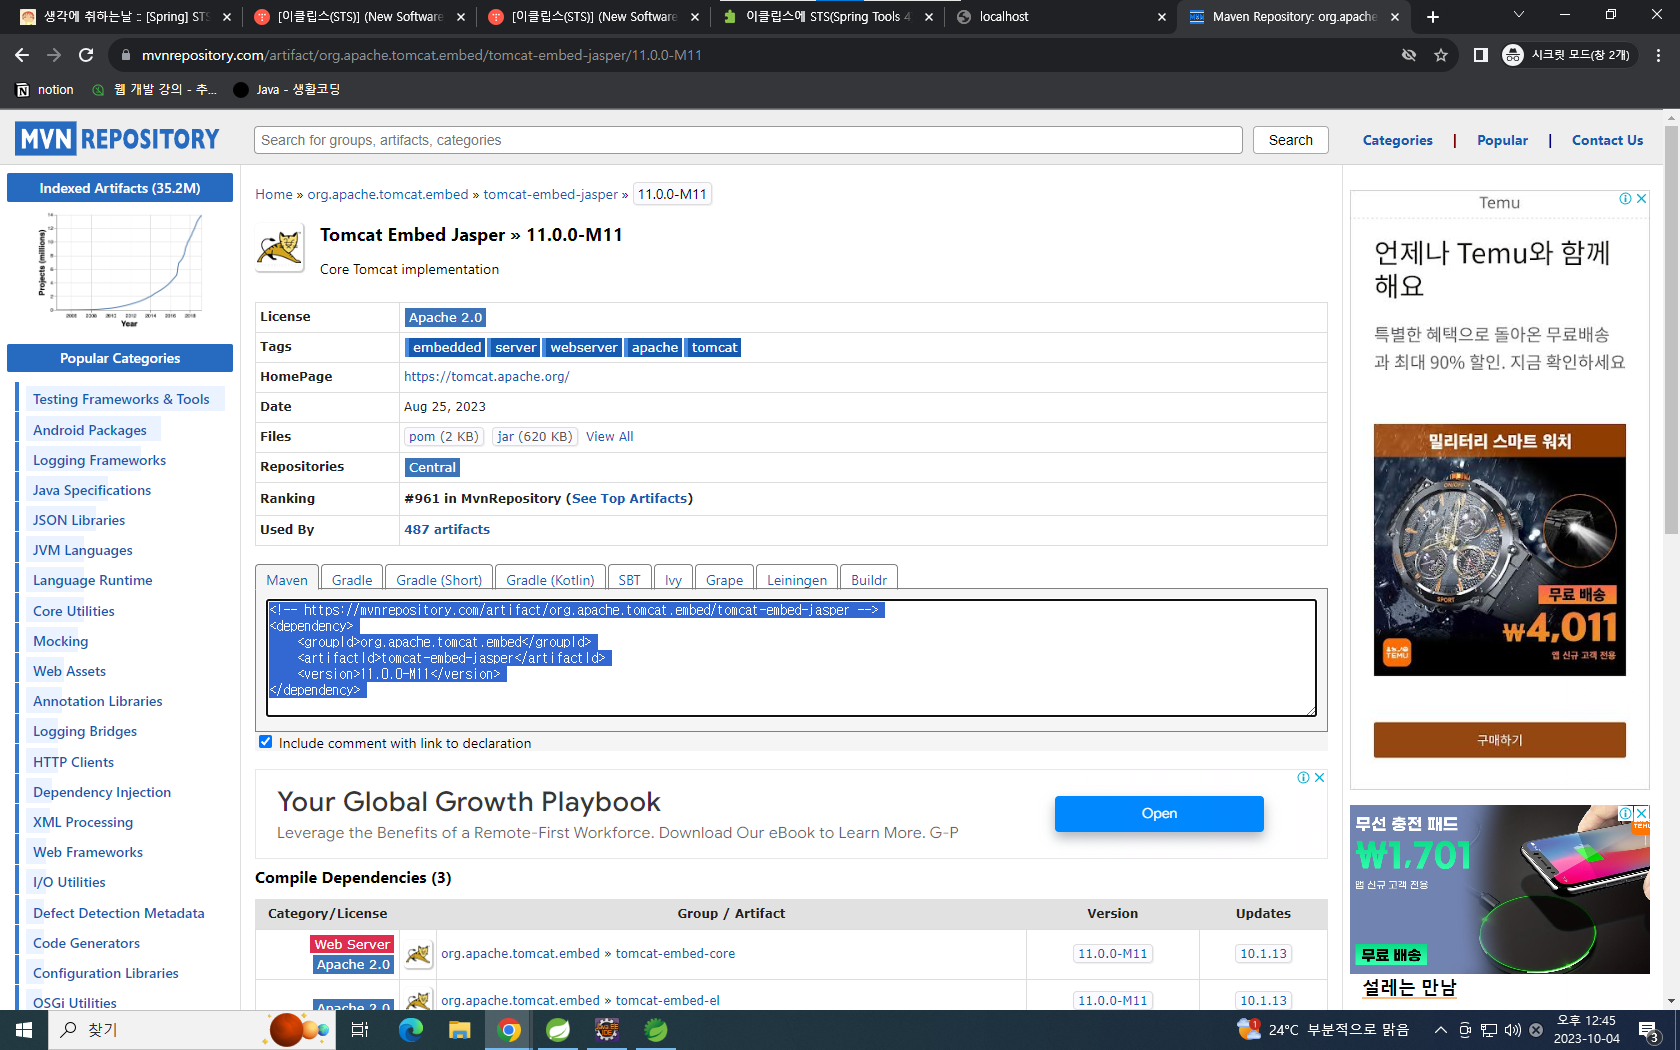Image resolution: width=1680 pixels, height=1050 pixels.
Task: Open the Categories nav link
Action: [1397, 140]
